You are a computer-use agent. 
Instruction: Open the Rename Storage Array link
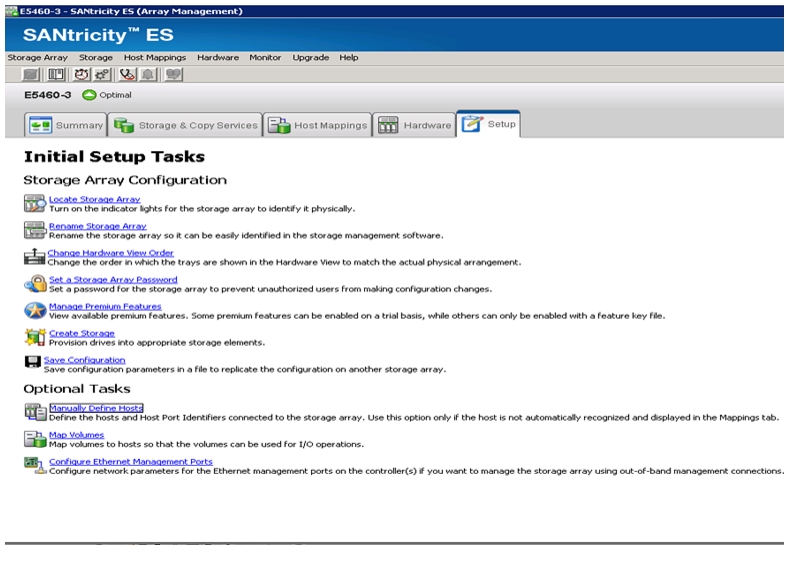tap(98, 226)
